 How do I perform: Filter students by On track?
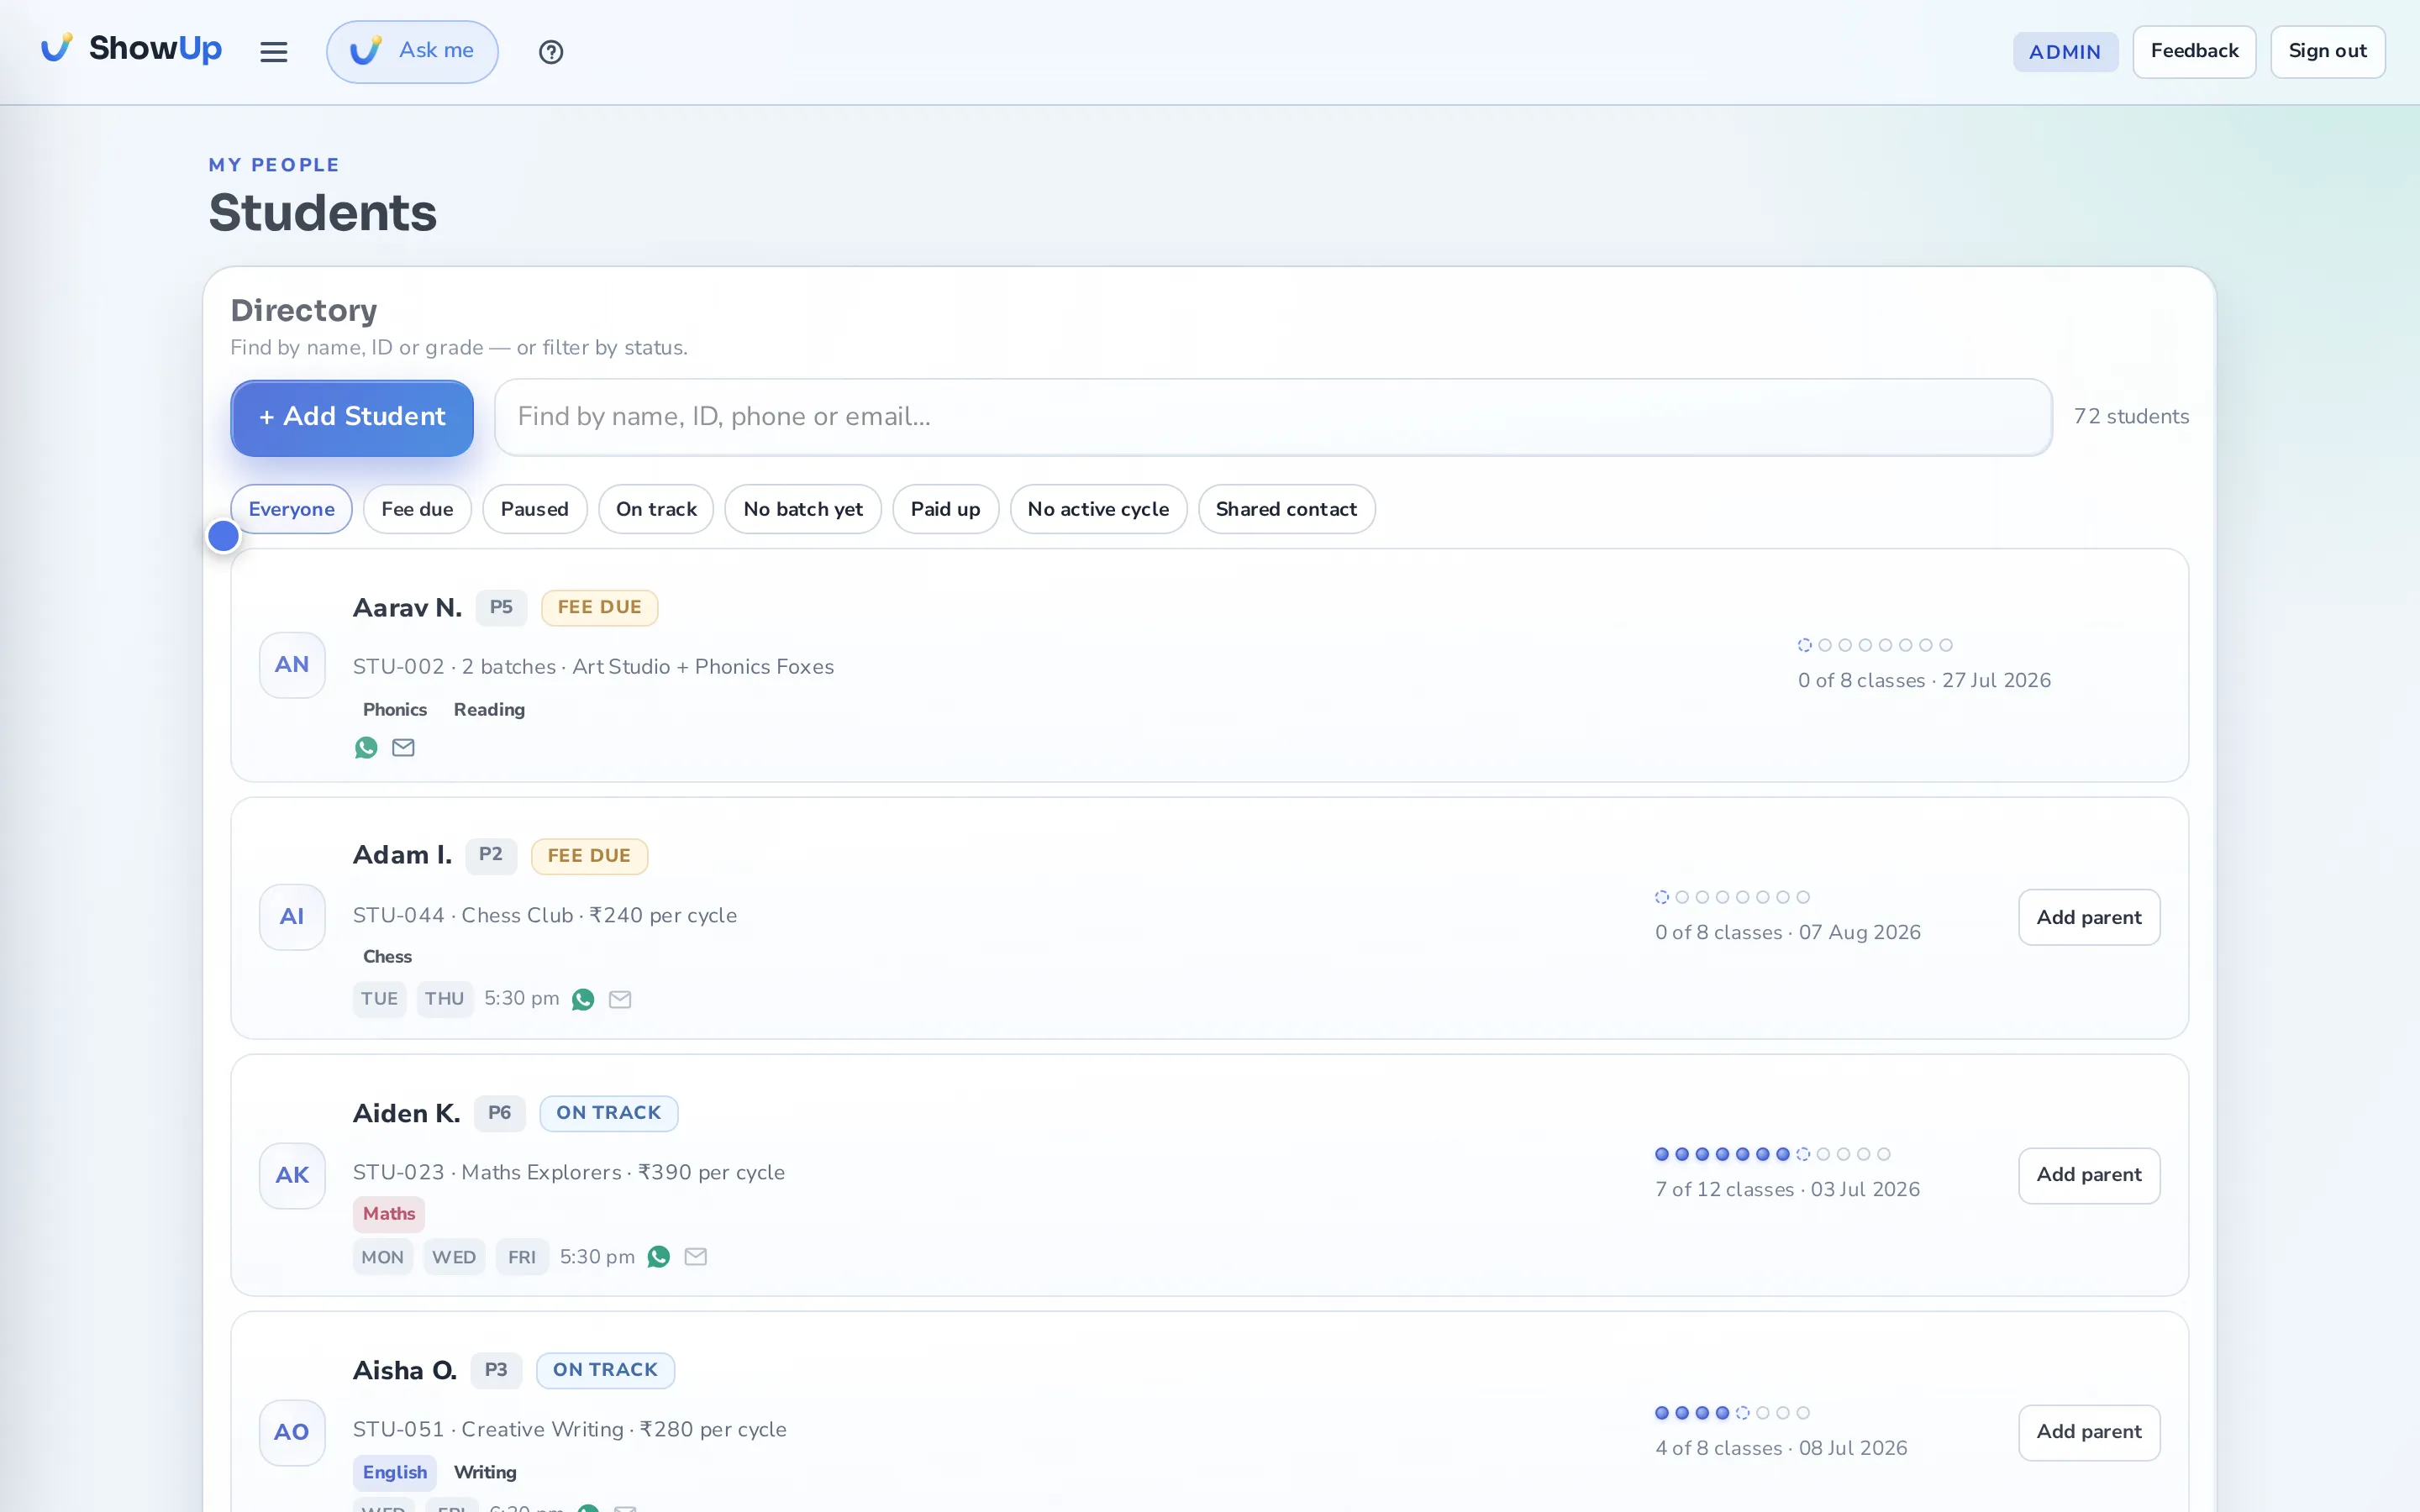click(656, 509)
